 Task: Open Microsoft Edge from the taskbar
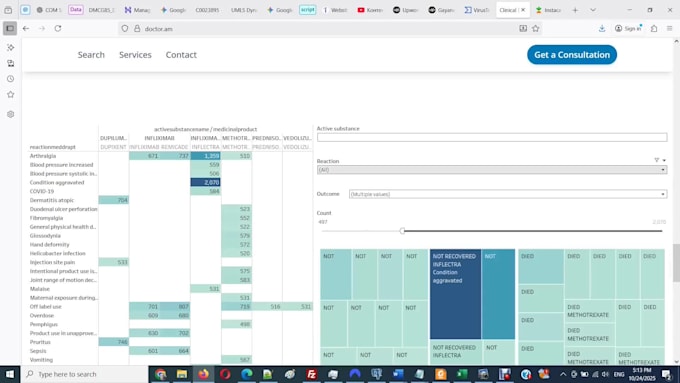click(x=246, y=374)
